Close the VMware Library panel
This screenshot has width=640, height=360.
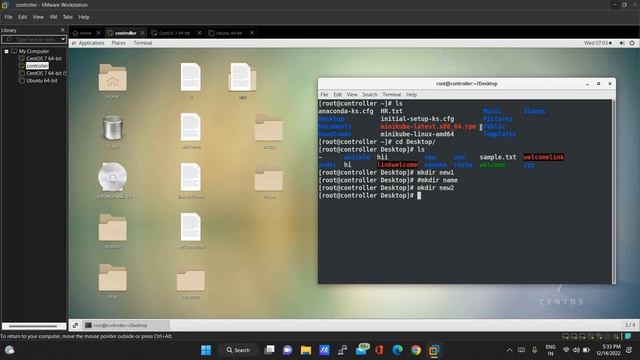[x=62, y=30]
